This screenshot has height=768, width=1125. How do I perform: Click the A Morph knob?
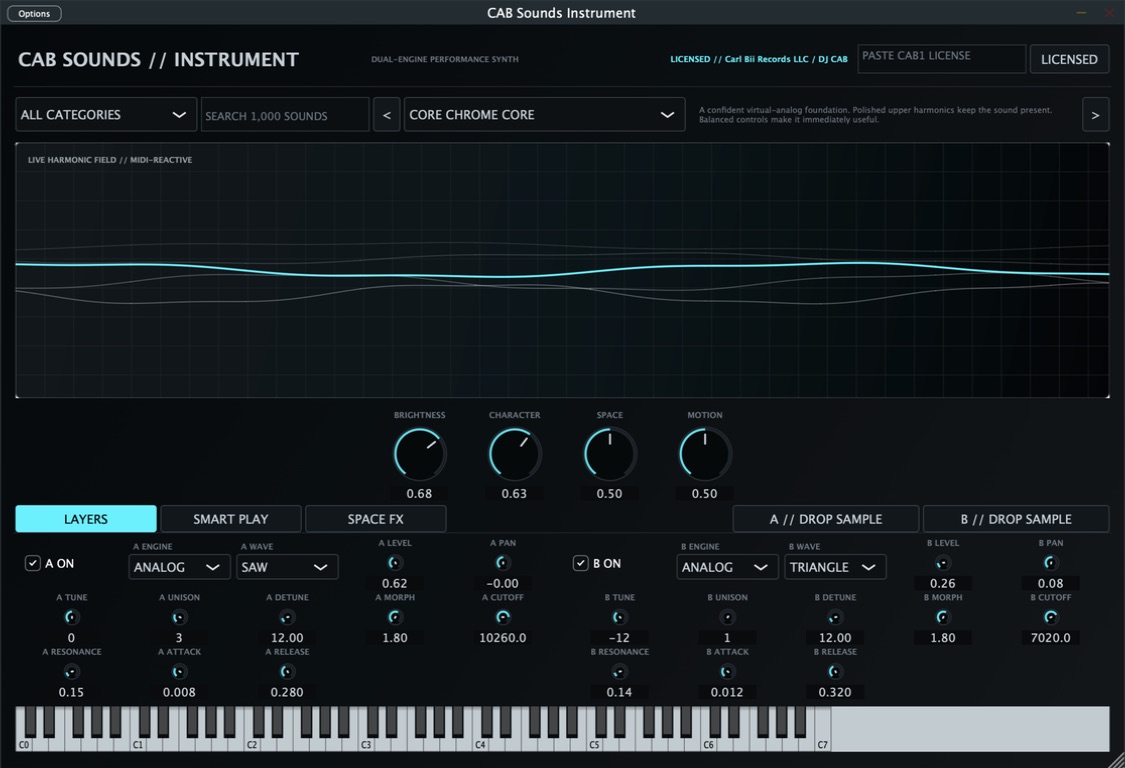click(395, 617)
